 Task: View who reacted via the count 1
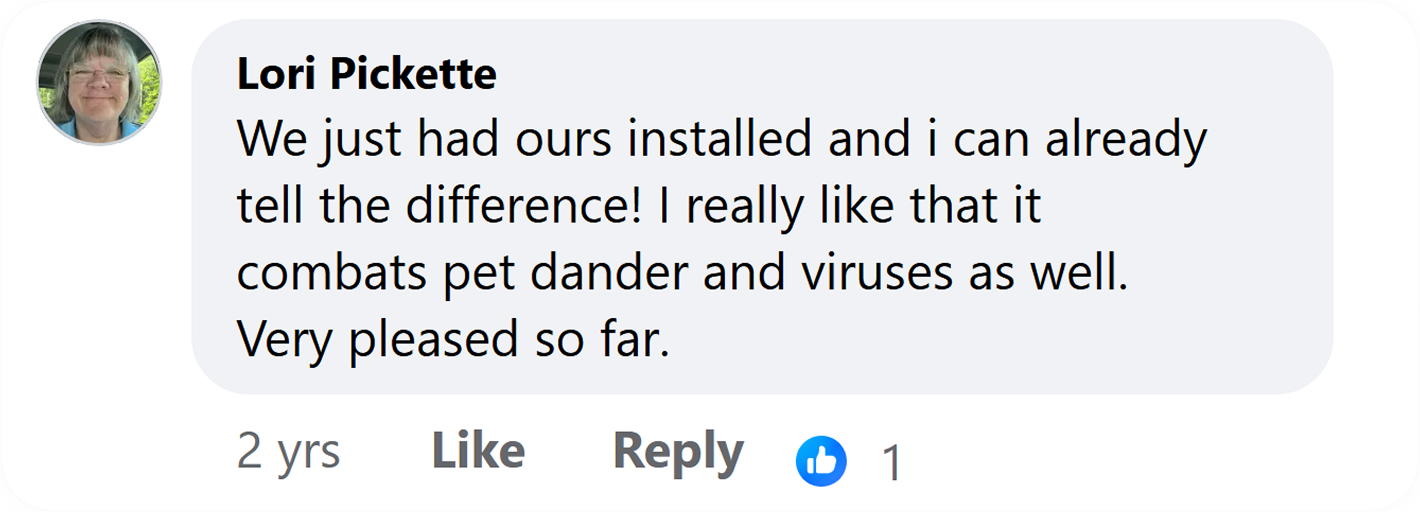tap(891, 463)
